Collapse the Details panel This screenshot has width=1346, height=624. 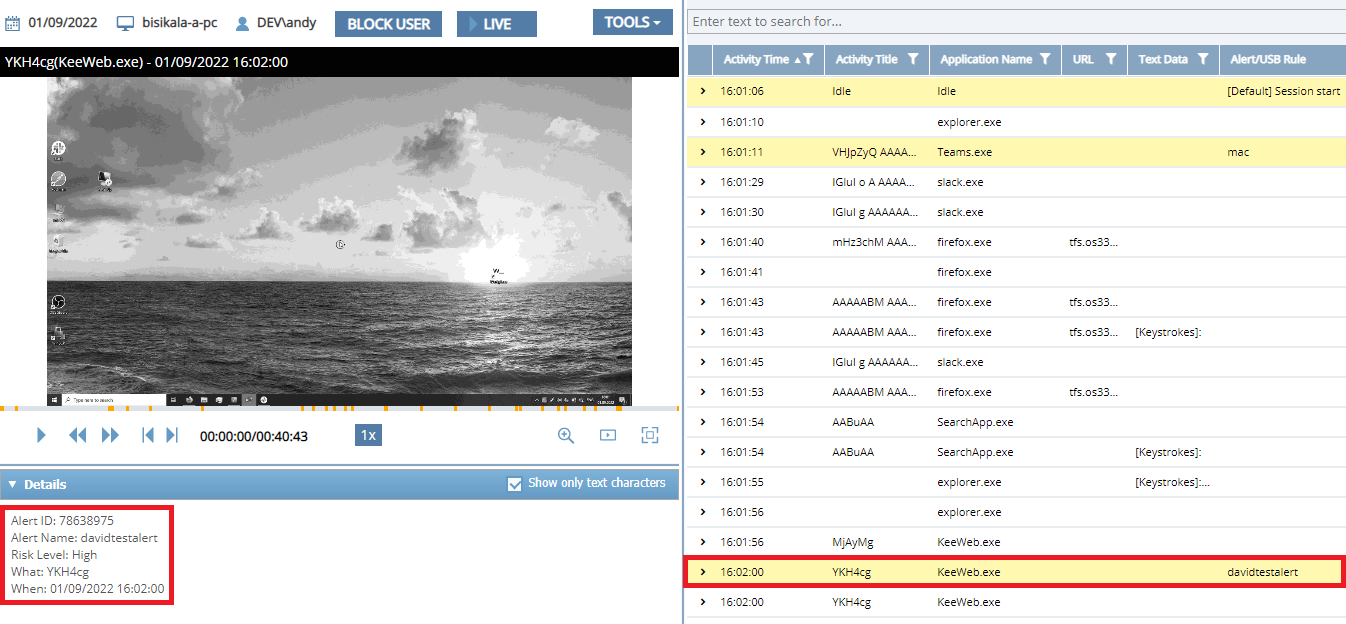pyautogui.click(x=13, y=485)
